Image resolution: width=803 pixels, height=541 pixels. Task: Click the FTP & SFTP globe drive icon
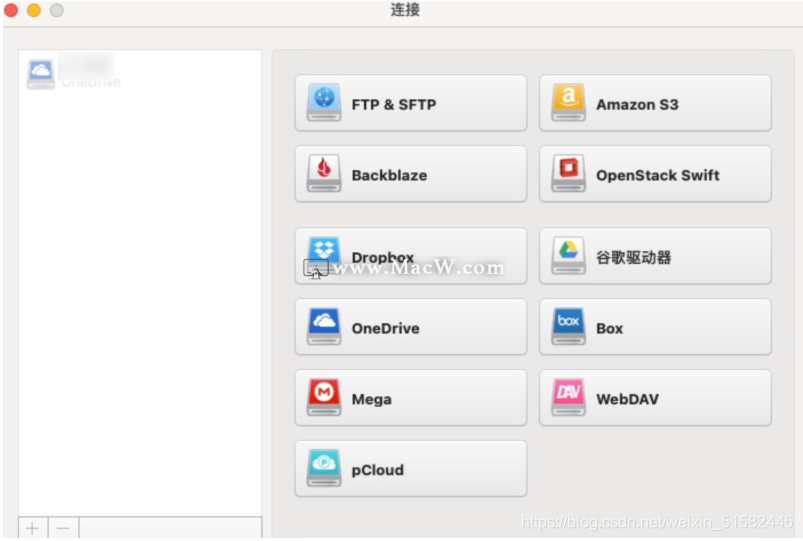tap(324, 102)
